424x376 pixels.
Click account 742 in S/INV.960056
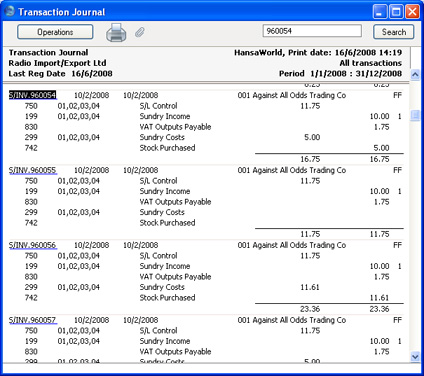(x=31, y=298)
